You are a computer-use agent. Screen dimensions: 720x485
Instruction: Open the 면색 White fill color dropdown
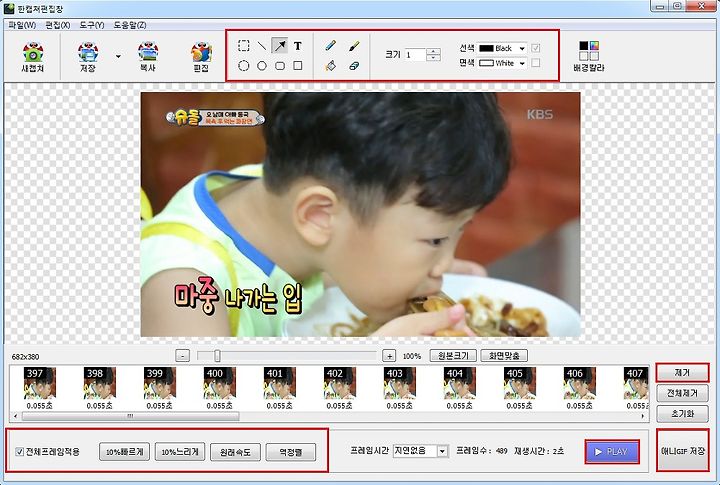(502, 63)
